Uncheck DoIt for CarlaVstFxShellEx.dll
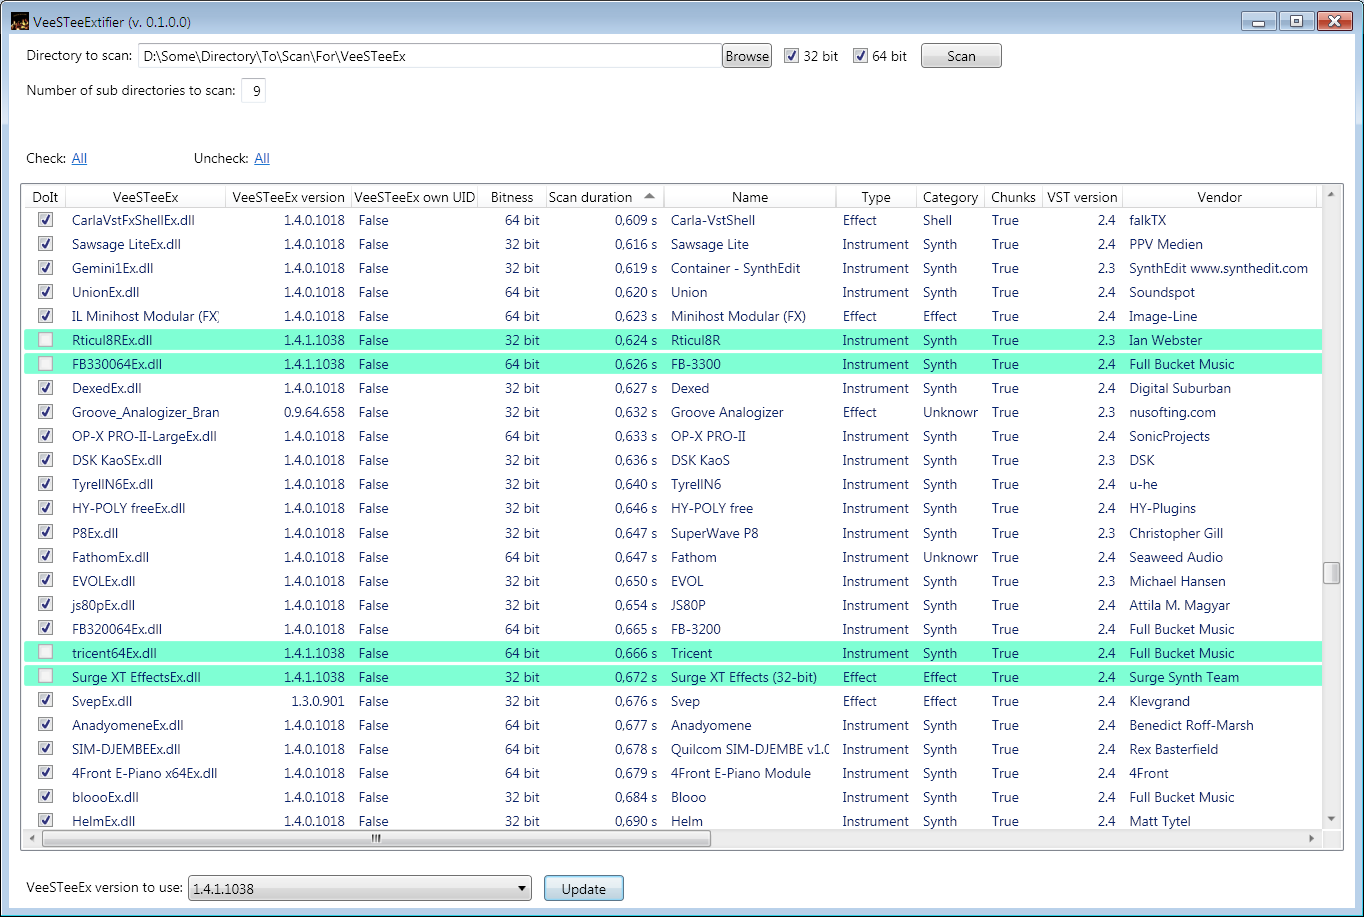 point(45,220)
